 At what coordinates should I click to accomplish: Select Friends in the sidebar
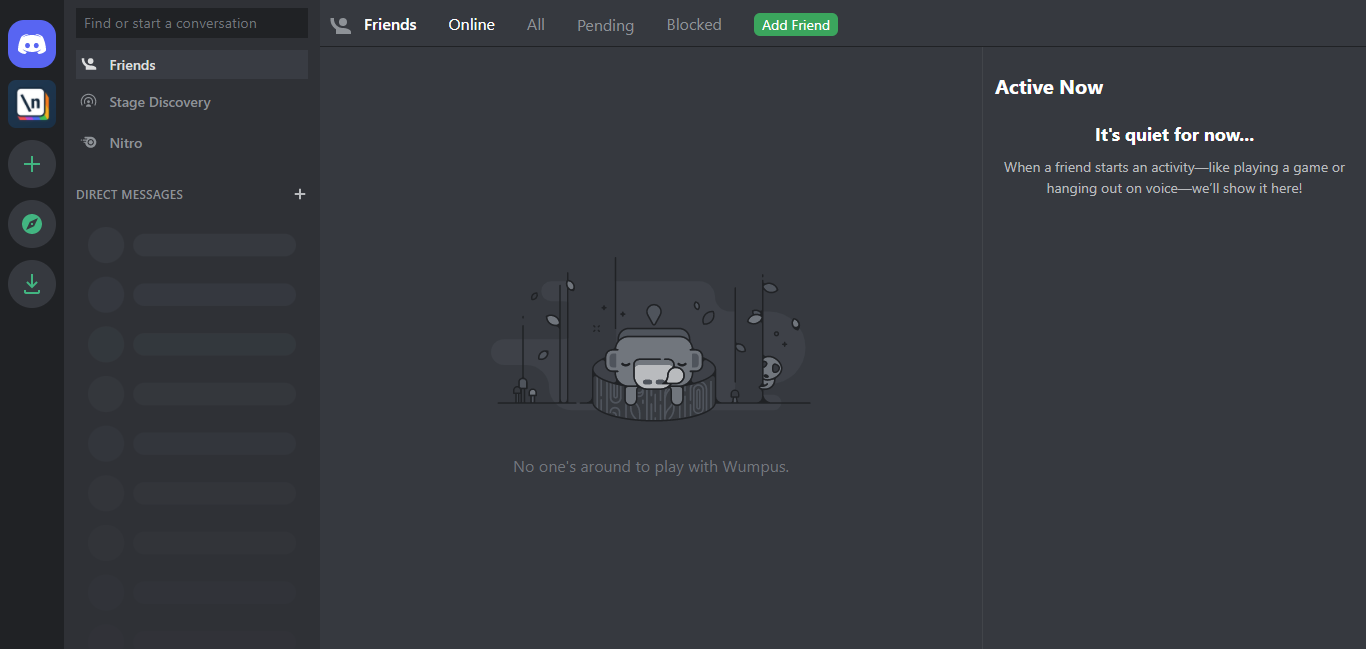coord(192,65)
